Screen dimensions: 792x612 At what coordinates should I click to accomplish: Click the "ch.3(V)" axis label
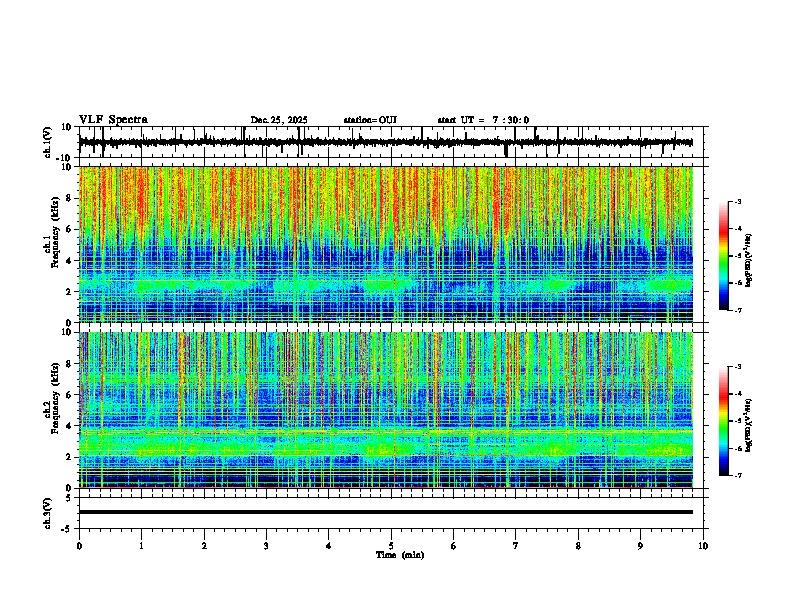(48, 513)
